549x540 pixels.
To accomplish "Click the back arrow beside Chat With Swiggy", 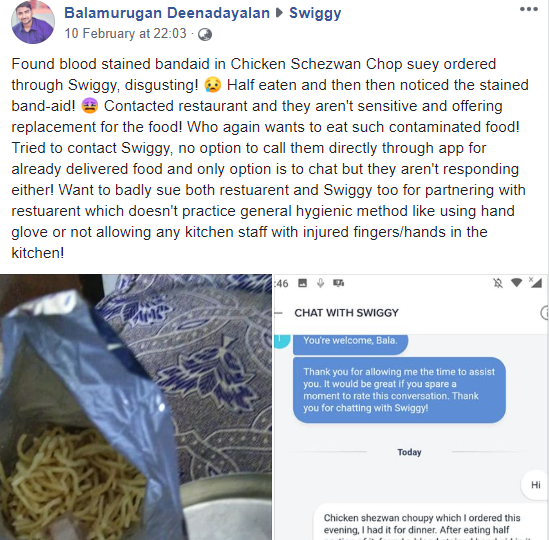I will pos(278,313).
